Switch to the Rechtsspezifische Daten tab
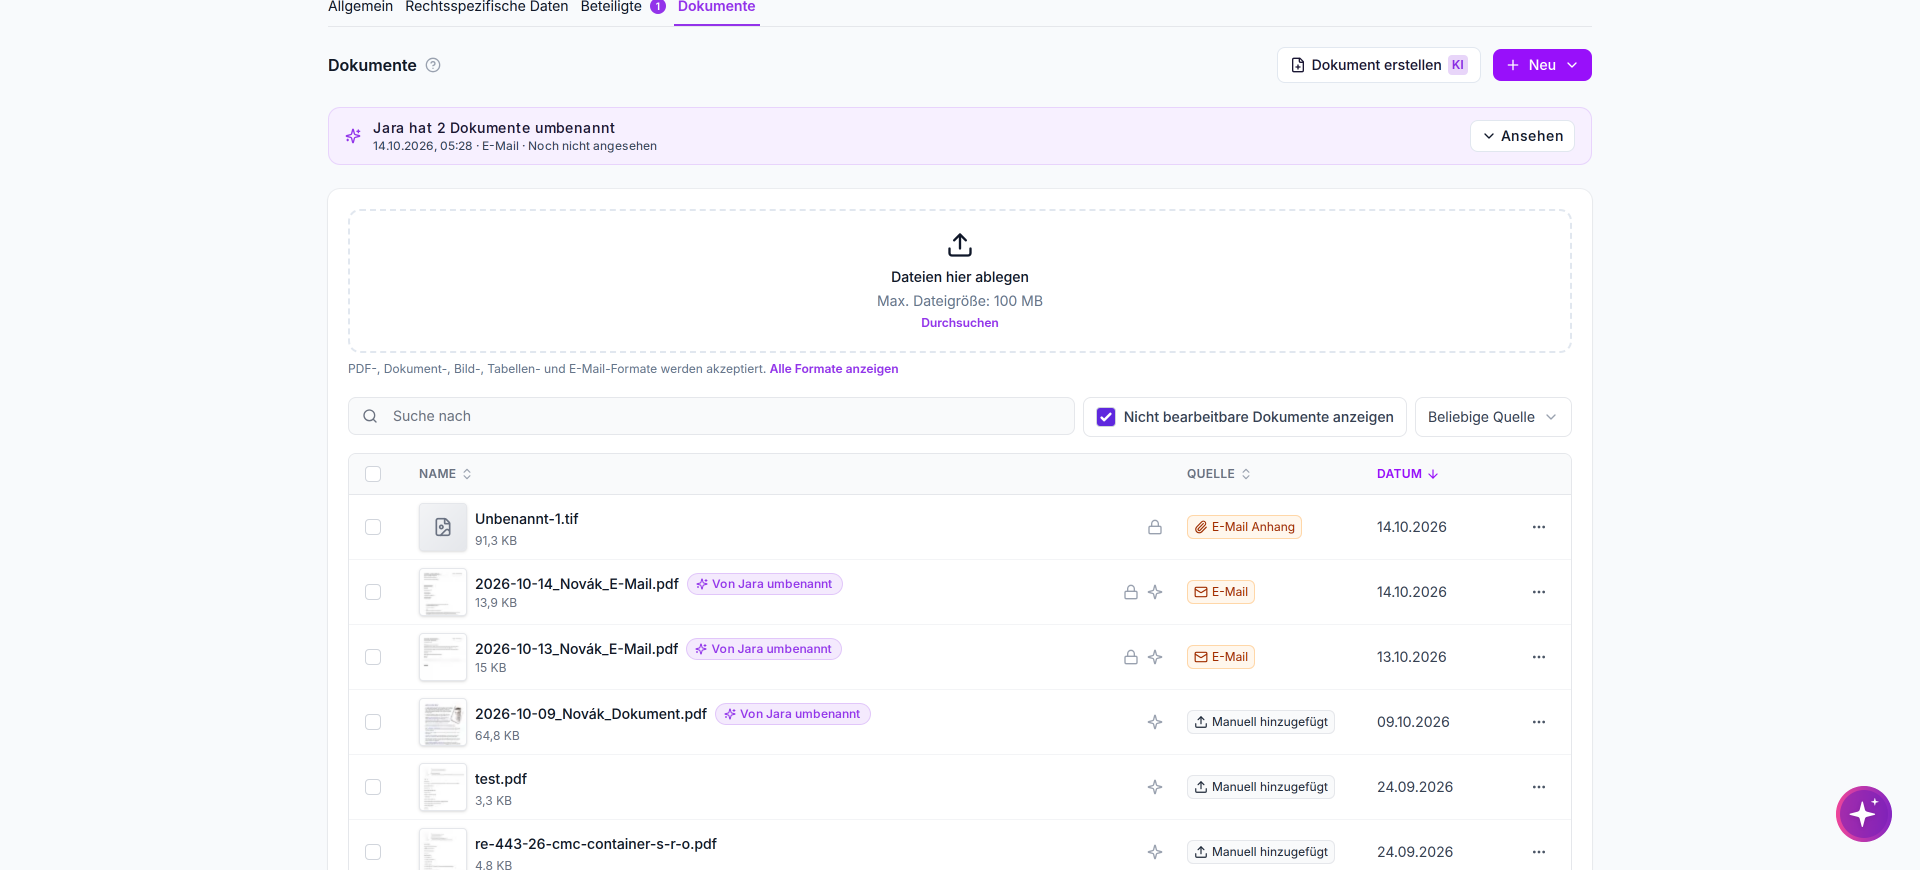The width and height of the screenshot is (1920, 870). point(486,7)
